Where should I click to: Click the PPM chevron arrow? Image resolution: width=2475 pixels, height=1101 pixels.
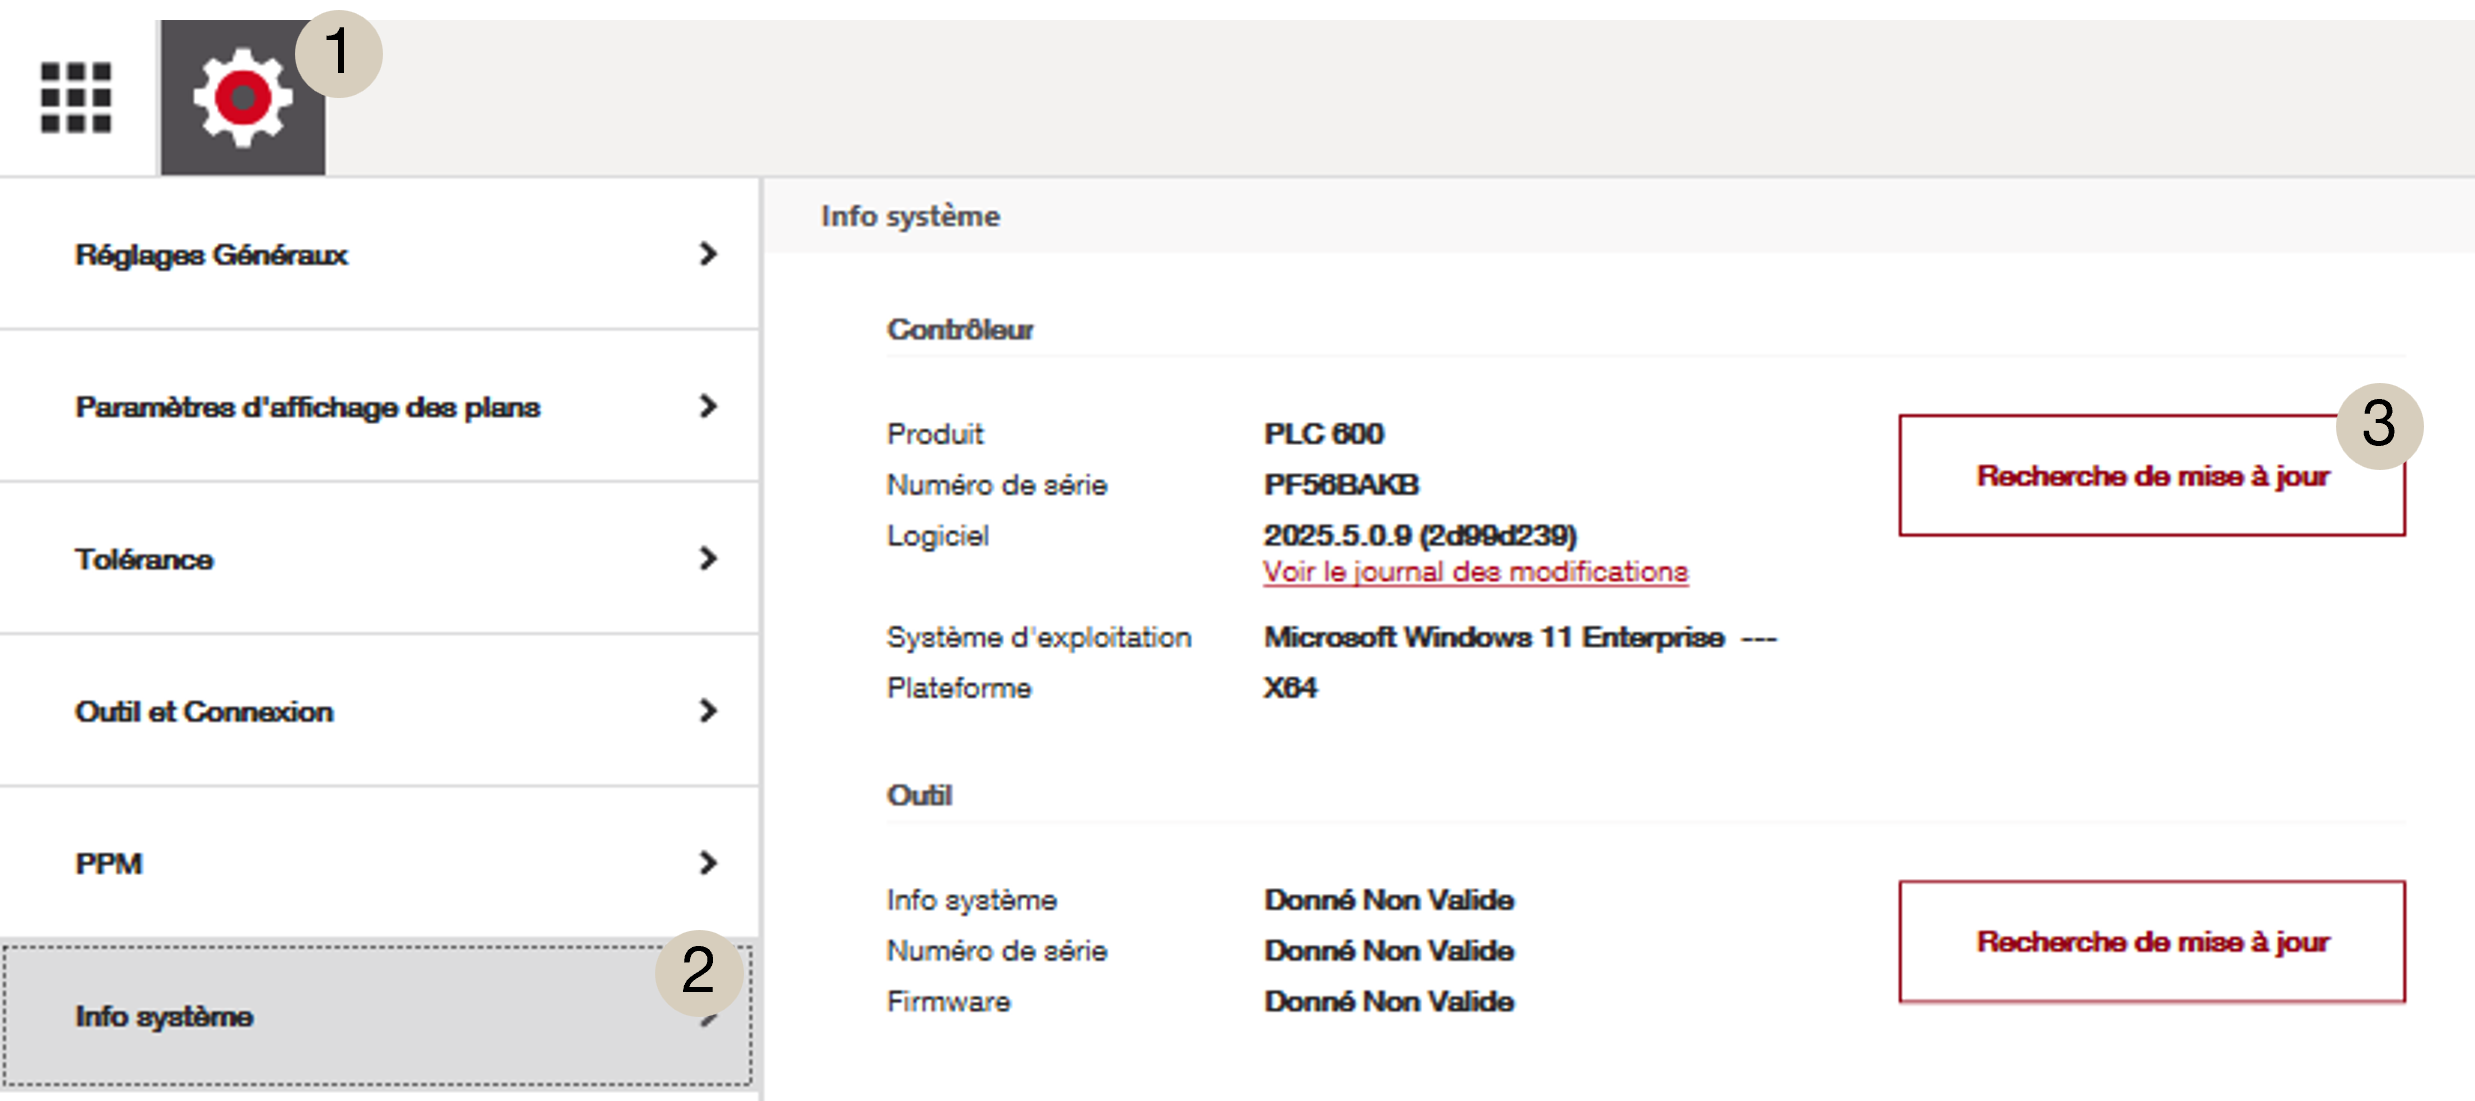tap(708, 863)
